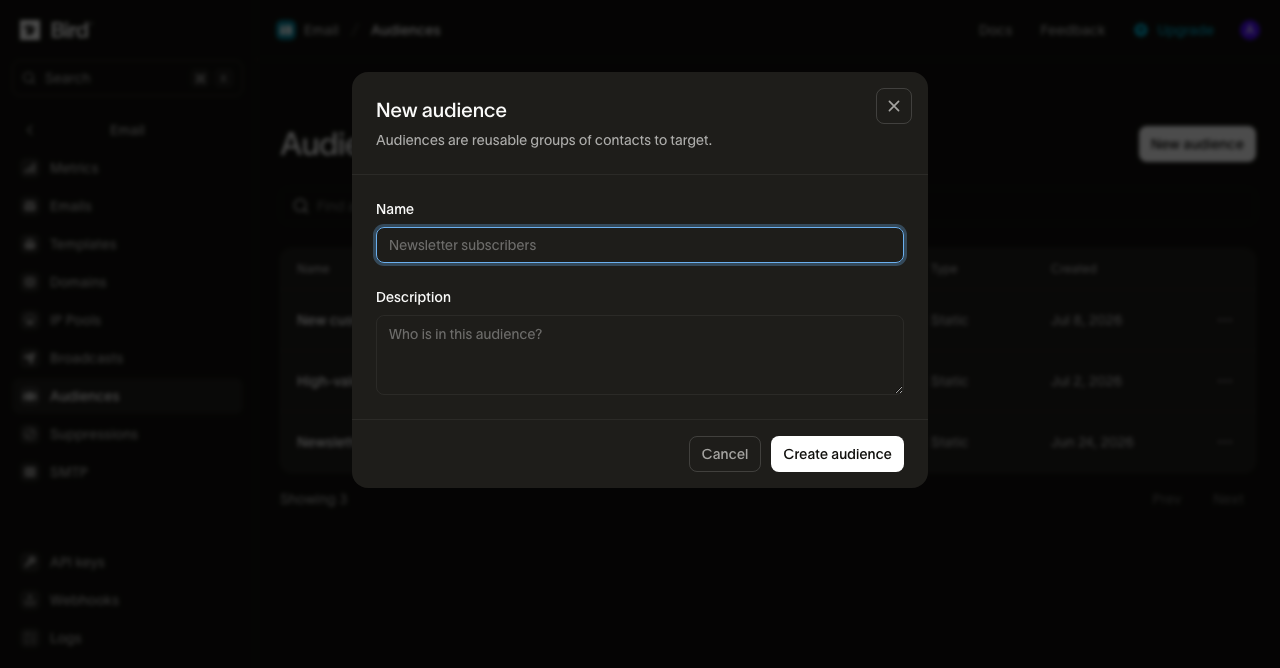Open row menu for Jul 6, 2026 audience
This screenshot has height=668, width=1280.
[x=1225, y=320]
